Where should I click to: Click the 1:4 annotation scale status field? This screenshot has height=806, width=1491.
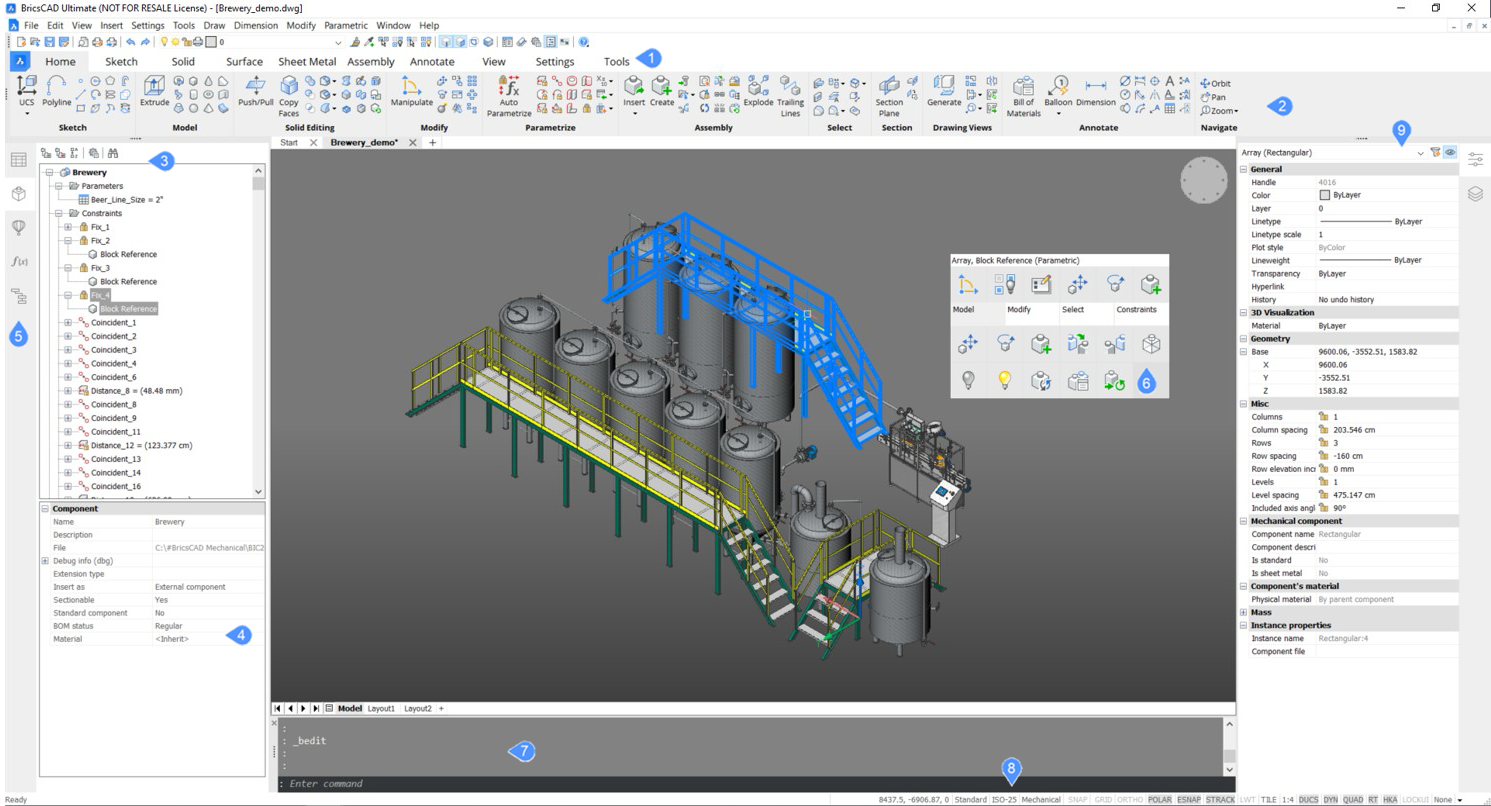(x=1288, y=800)
